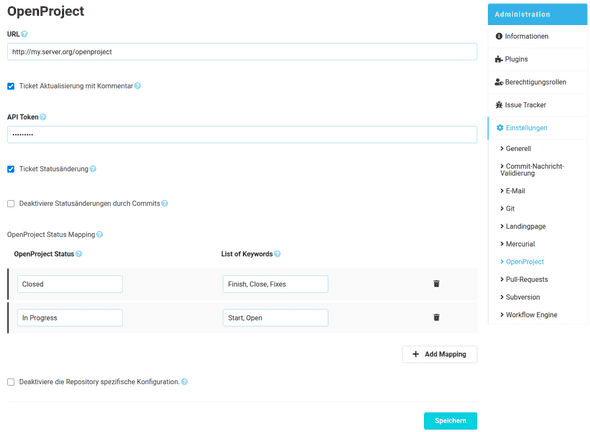Viewport: 590px width, 432px height.
Task: Uncheck Ticket Aktualisierung mit Kommentar checkbox
Action: (x=11, y=86)
